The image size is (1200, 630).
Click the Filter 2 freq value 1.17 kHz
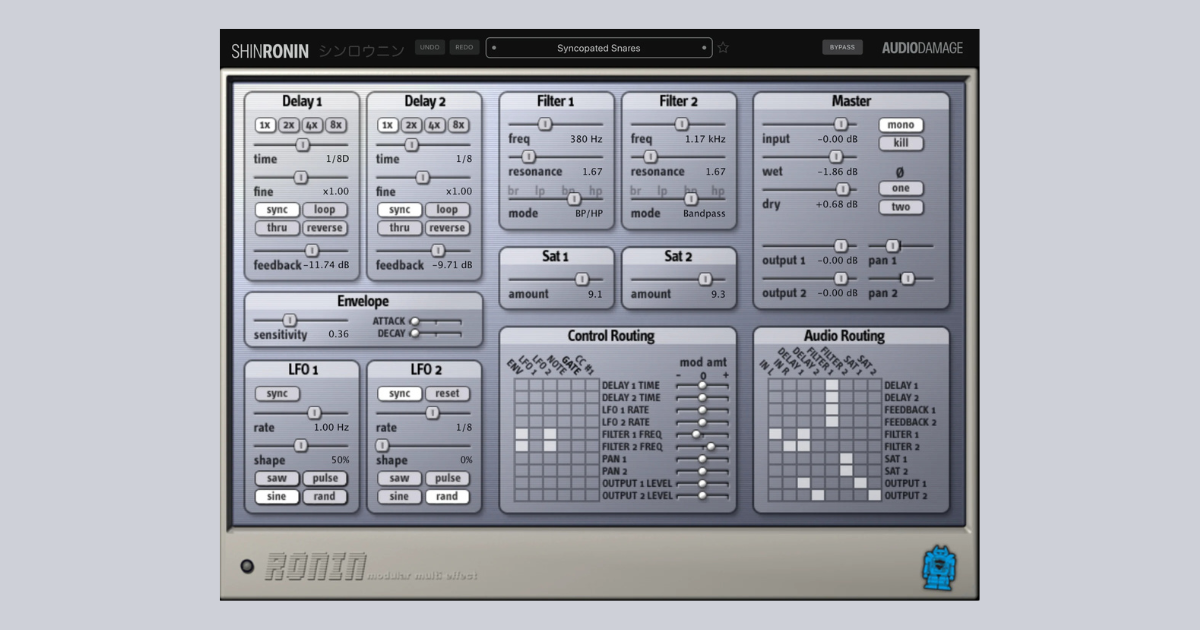705,139
